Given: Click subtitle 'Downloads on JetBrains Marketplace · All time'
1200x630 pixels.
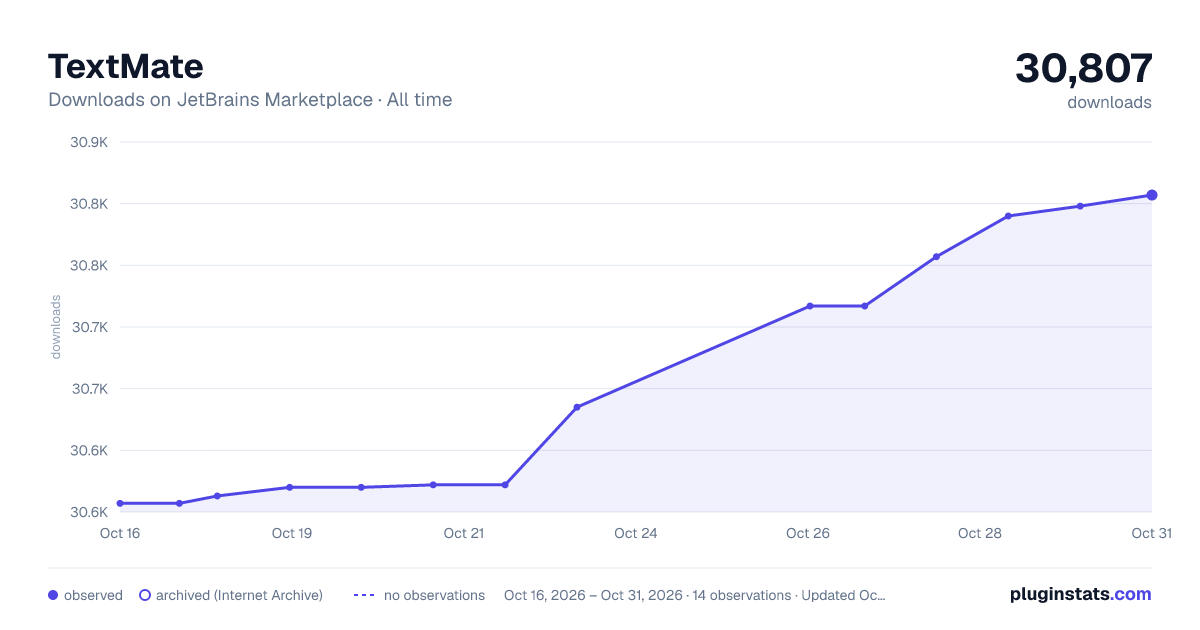Looking at the screenshot, I should click(250, 100).
